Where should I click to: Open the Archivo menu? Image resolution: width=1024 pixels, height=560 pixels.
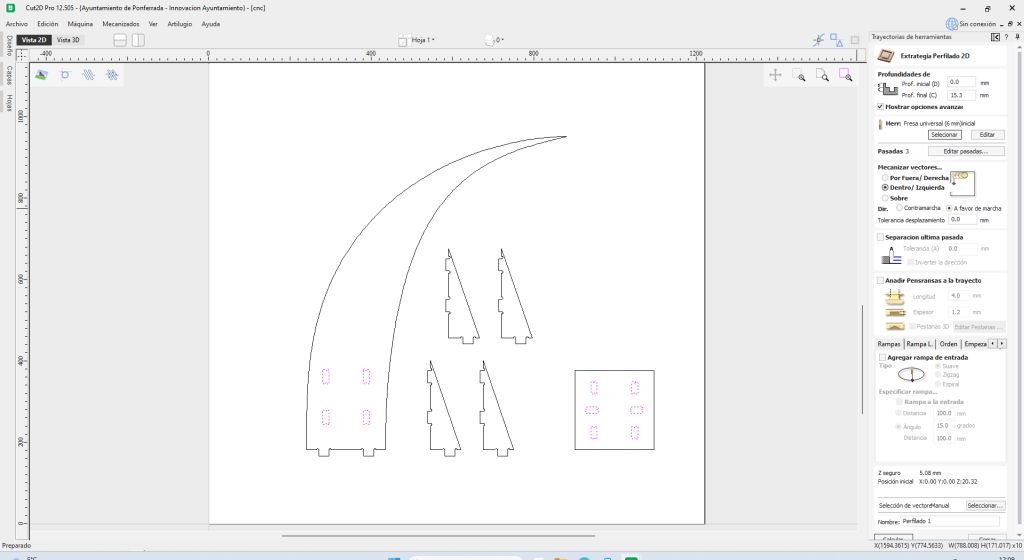click(17, 24)
